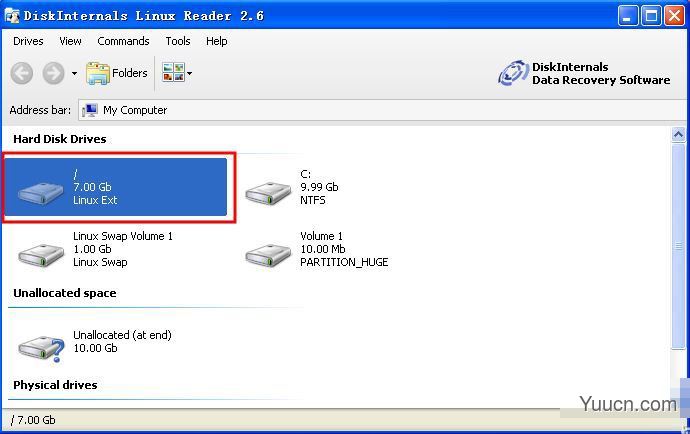
Task: Click the Back navigation arrow
Action: click(x=22, y=73)
